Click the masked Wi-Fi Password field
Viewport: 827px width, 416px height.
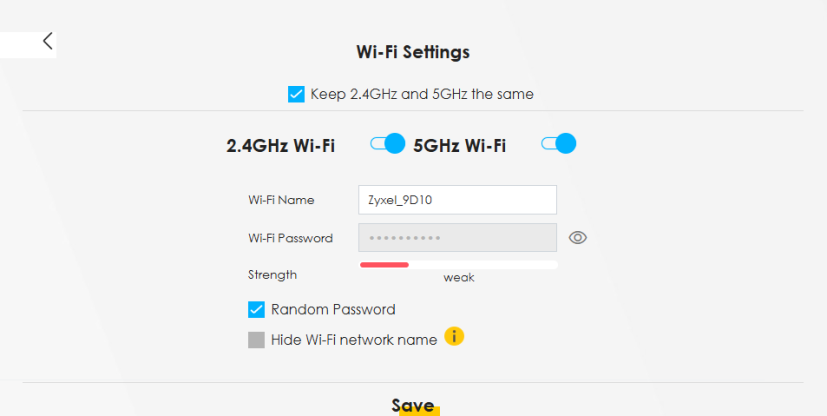tap(456, 237)
